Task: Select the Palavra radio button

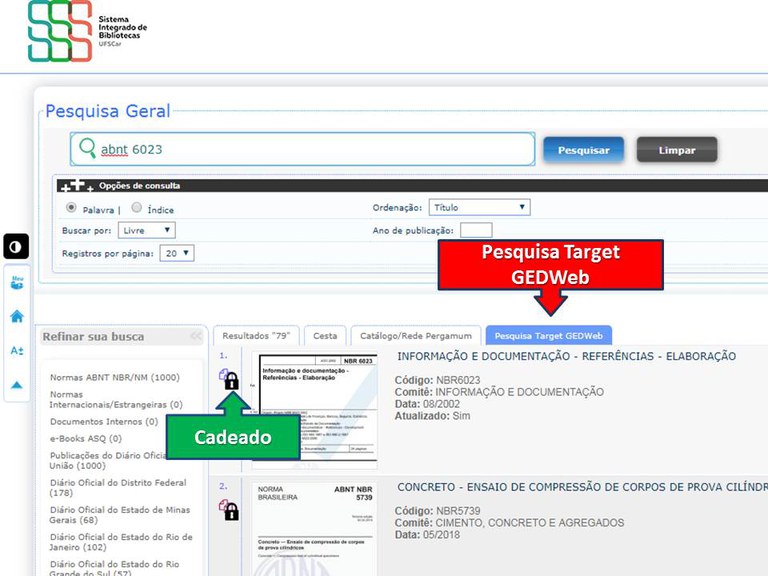Action: coord(71,208)
